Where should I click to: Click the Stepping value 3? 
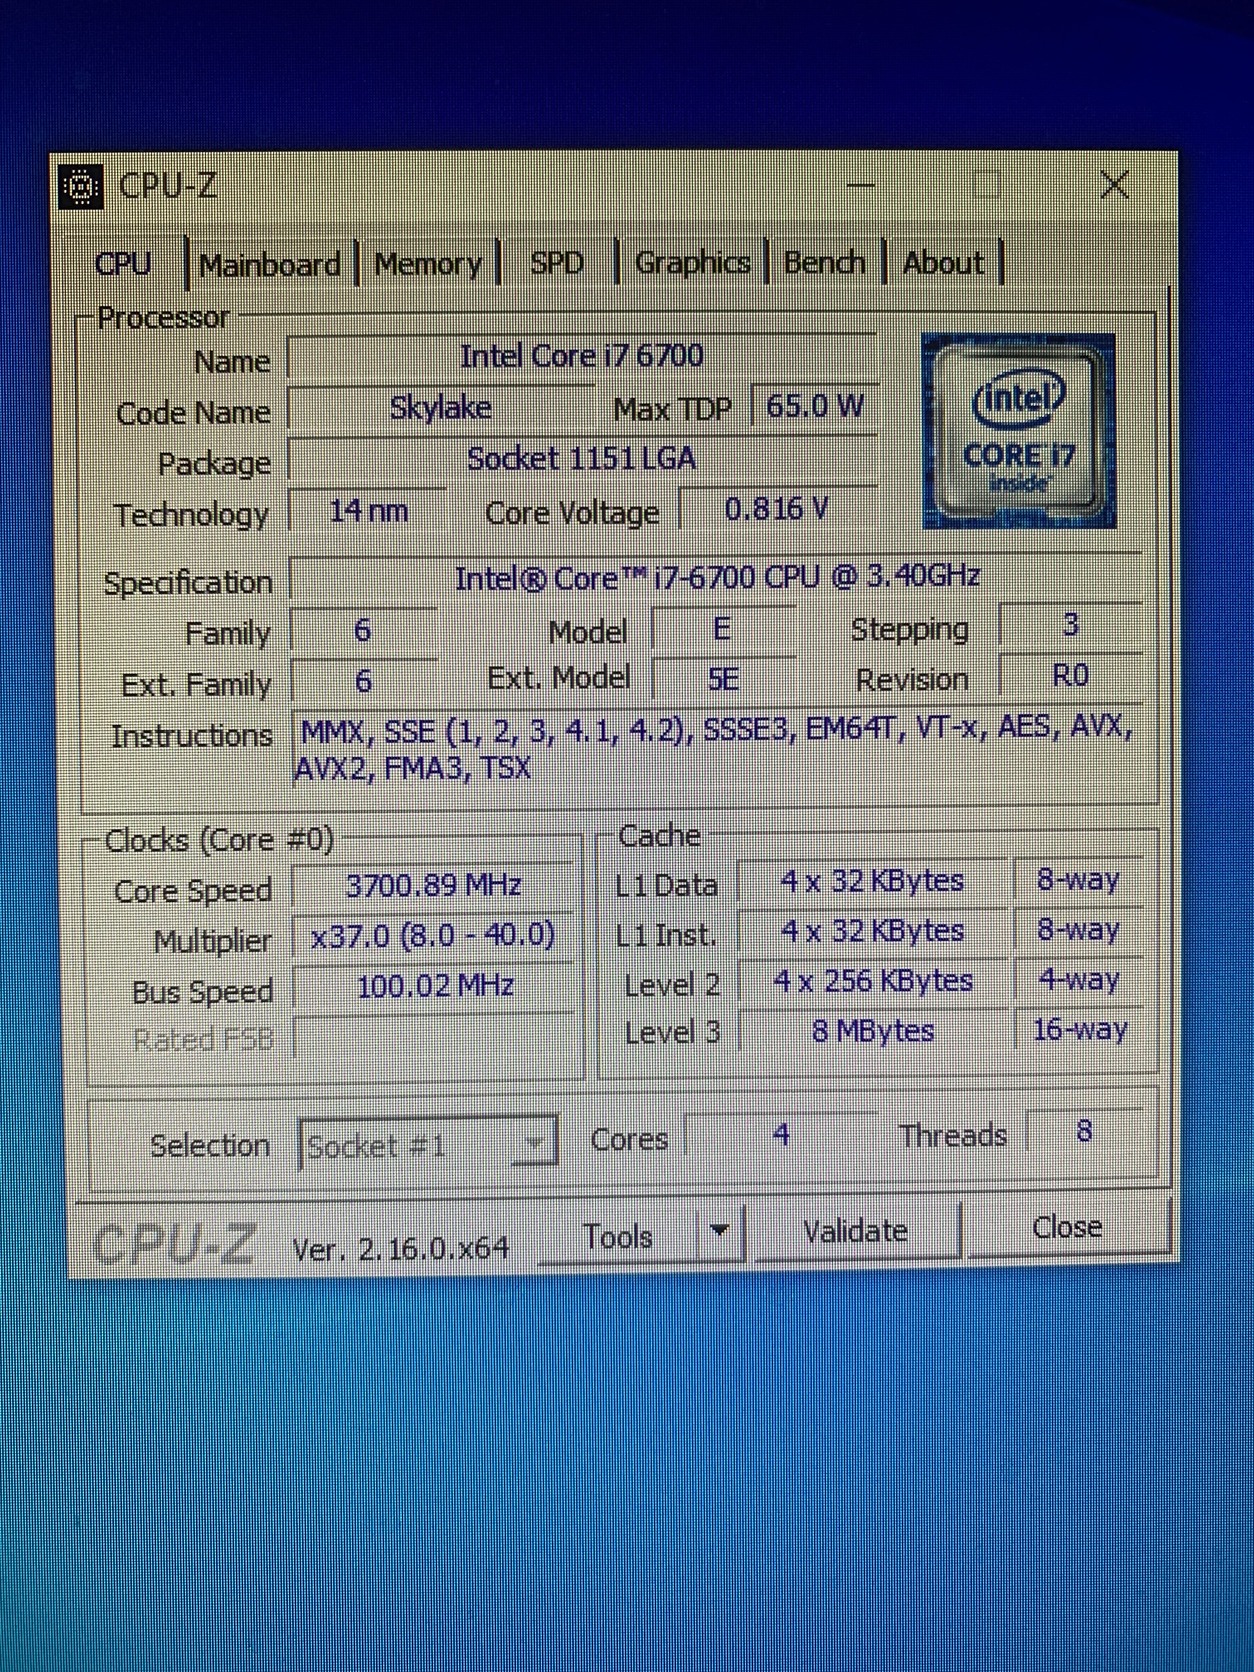pos(1070,625)
